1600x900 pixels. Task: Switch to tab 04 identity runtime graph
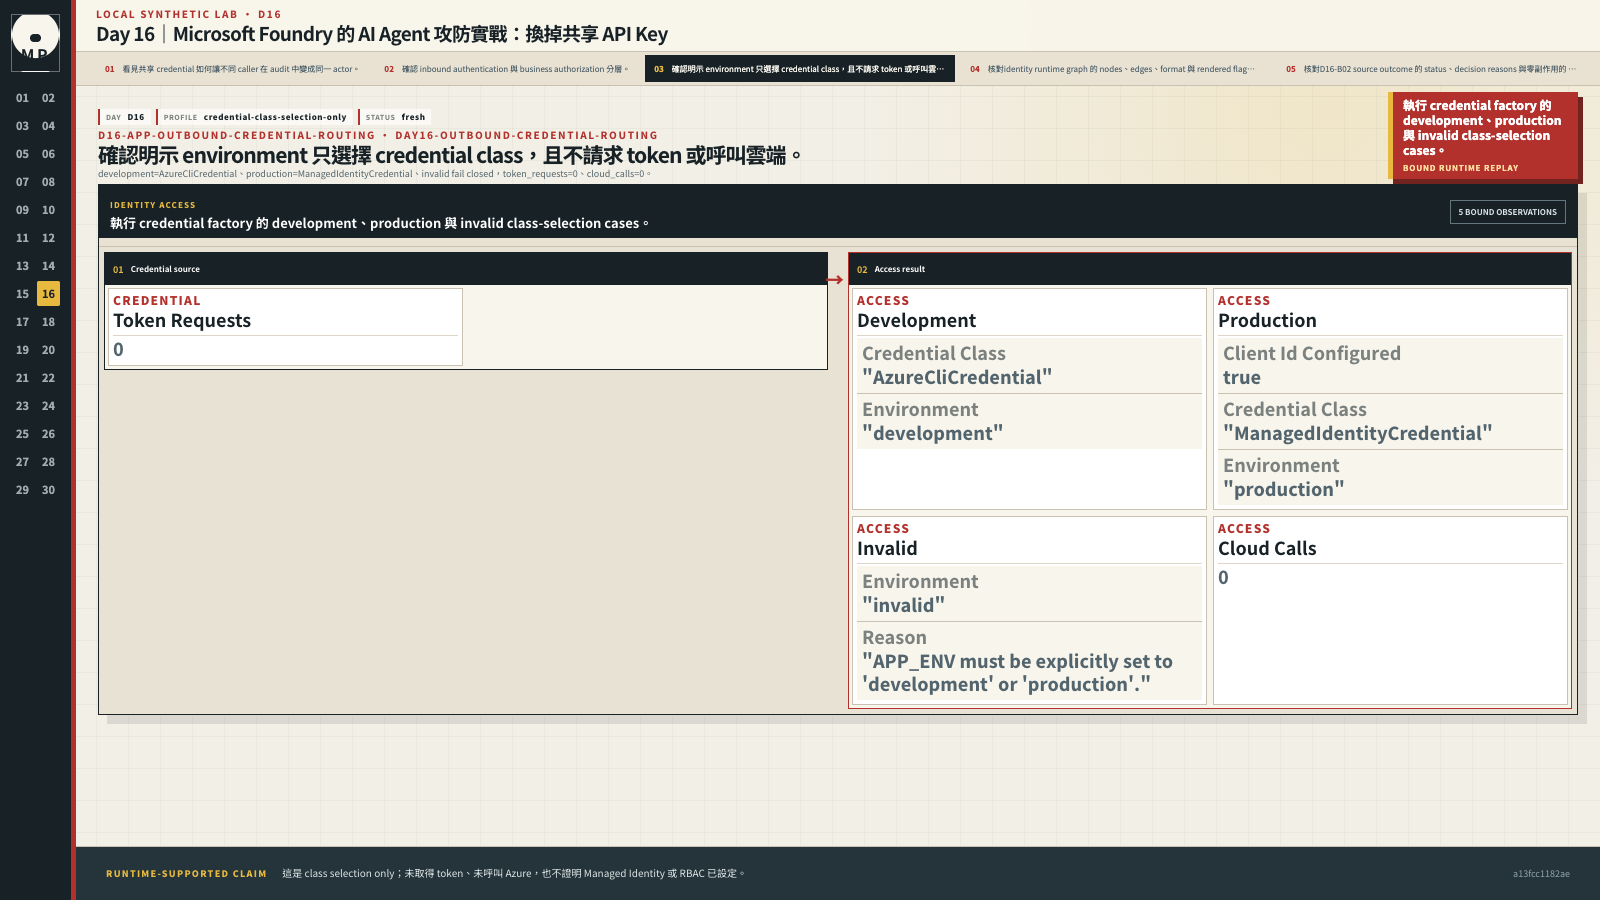(x=1112, y=69)
